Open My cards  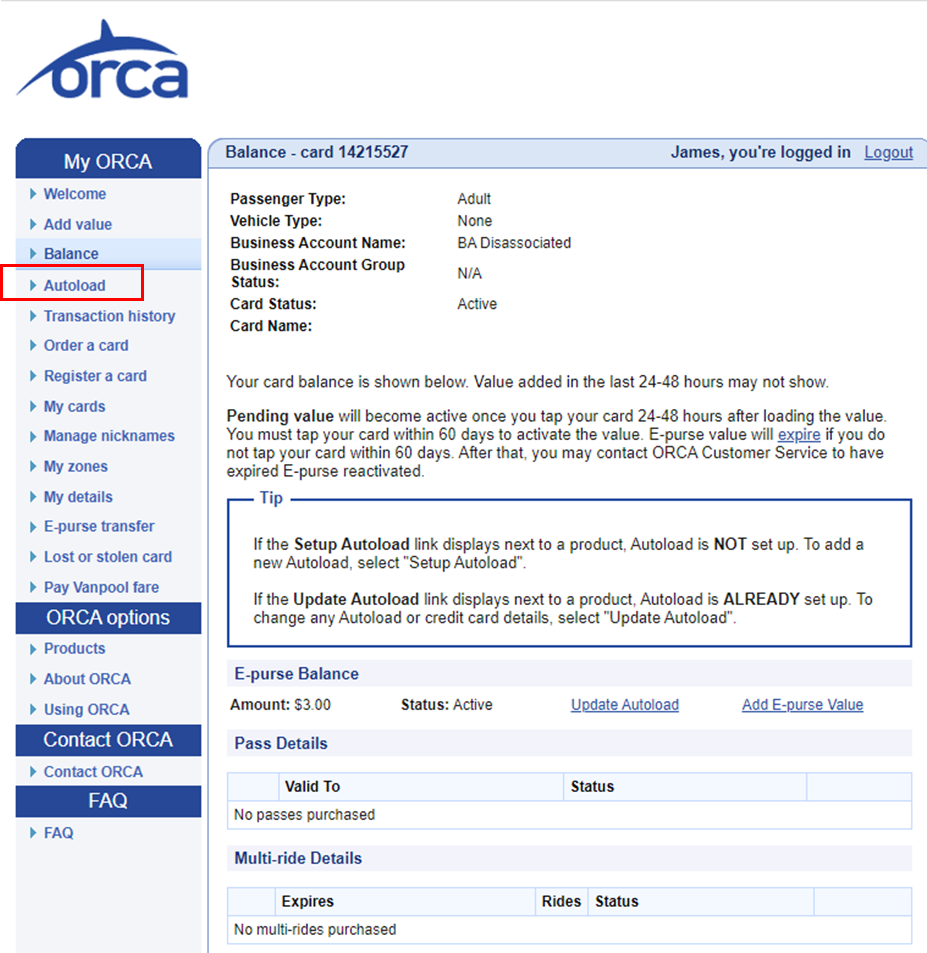pyautogui.click(x=75, y=406)
